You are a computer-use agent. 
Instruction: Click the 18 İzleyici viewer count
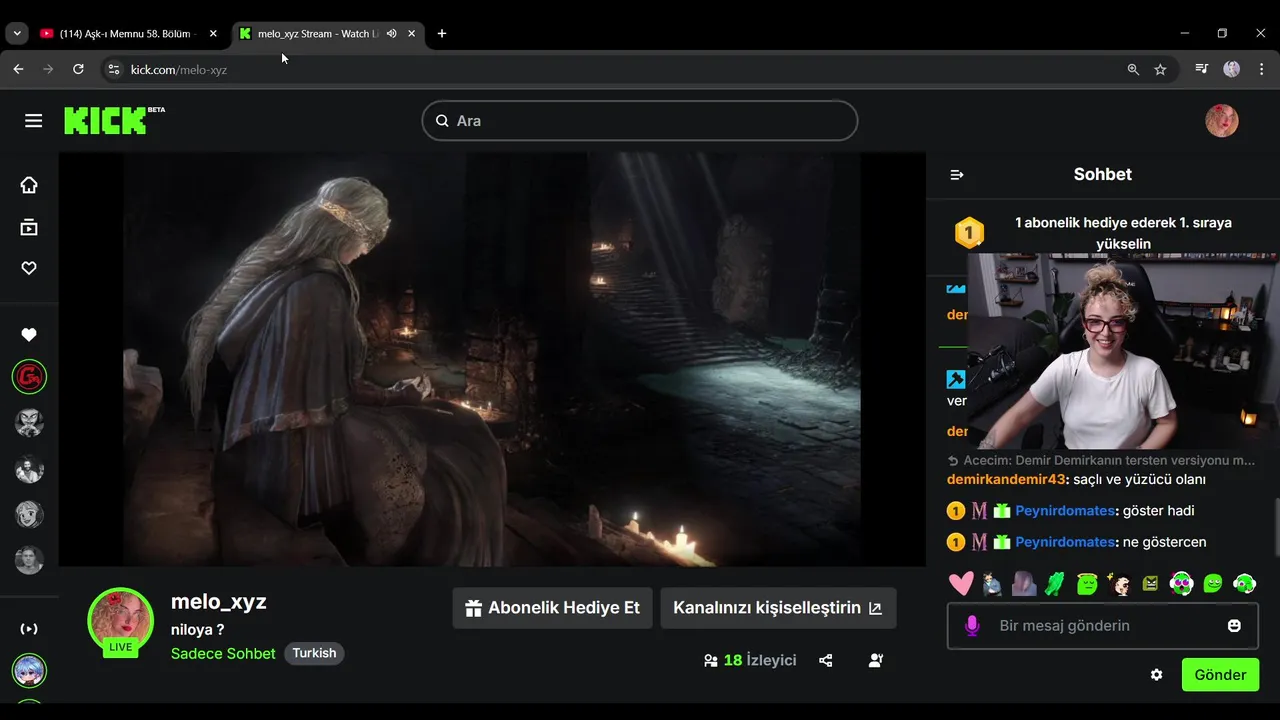750,661
